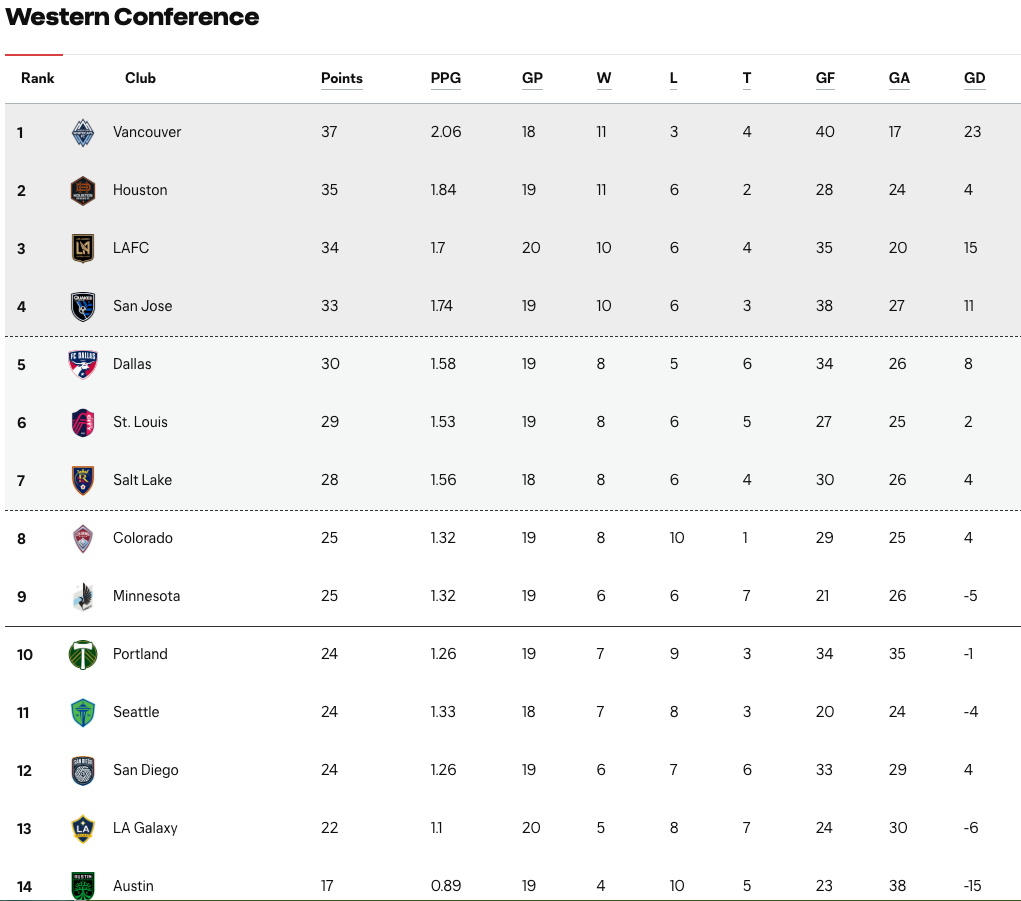Click the LA Galaxy crest icon

click(83, 829)
